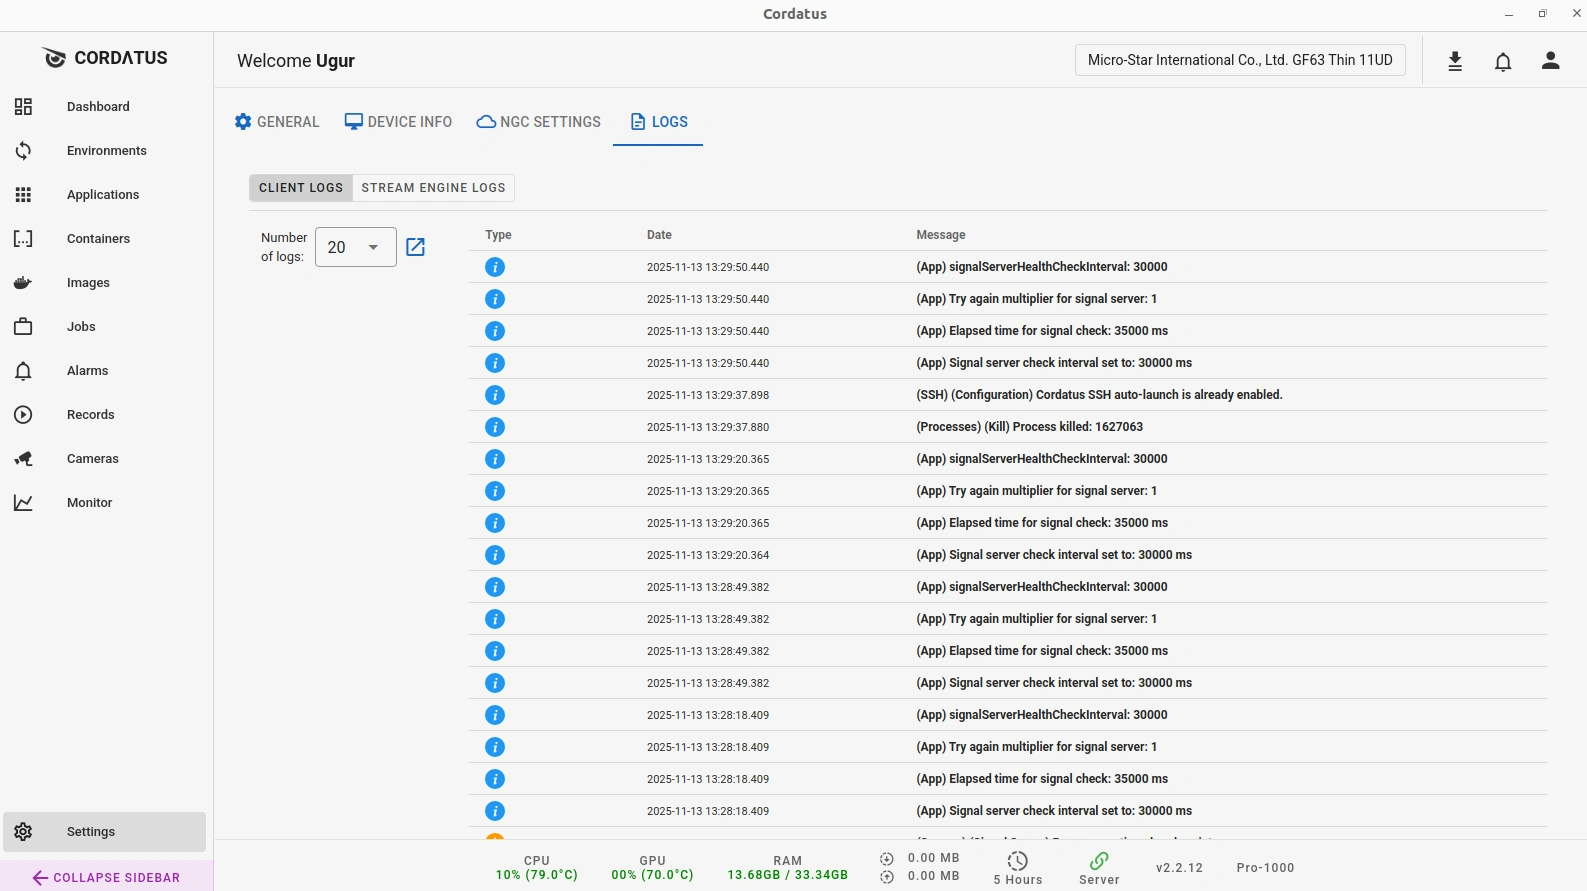Click the 5 Hours clock icon
This screenshot has width=1587, height=891.
[x=1018, y=861]
